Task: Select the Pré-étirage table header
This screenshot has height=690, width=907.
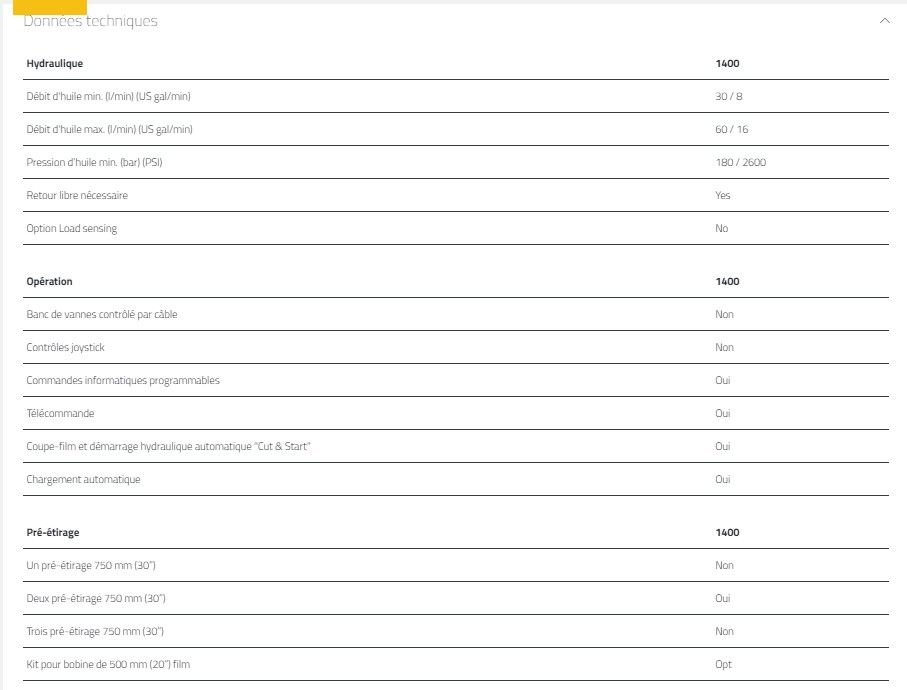Action: coord(53,533)
